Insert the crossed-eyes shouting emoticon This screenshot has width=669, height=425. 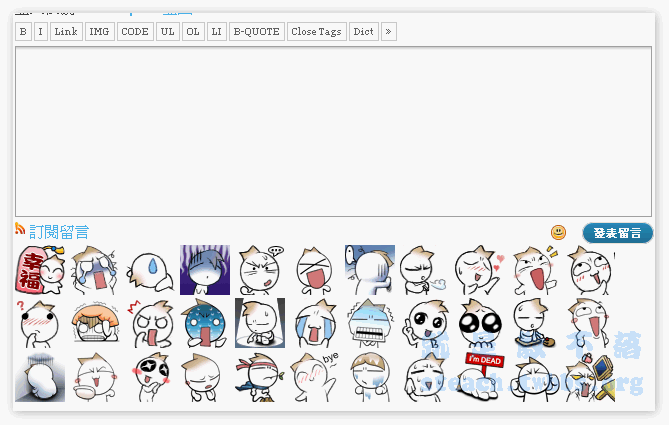click(314, 271)
